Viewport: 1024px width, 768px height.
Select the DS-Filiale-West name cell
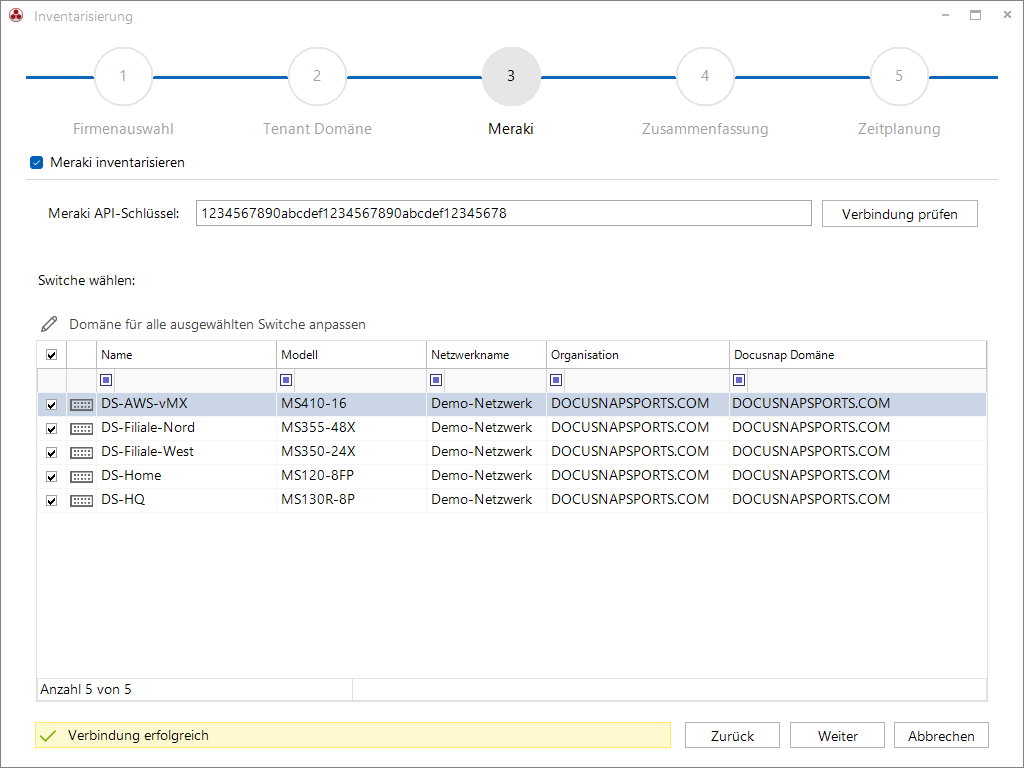[186, 452]
